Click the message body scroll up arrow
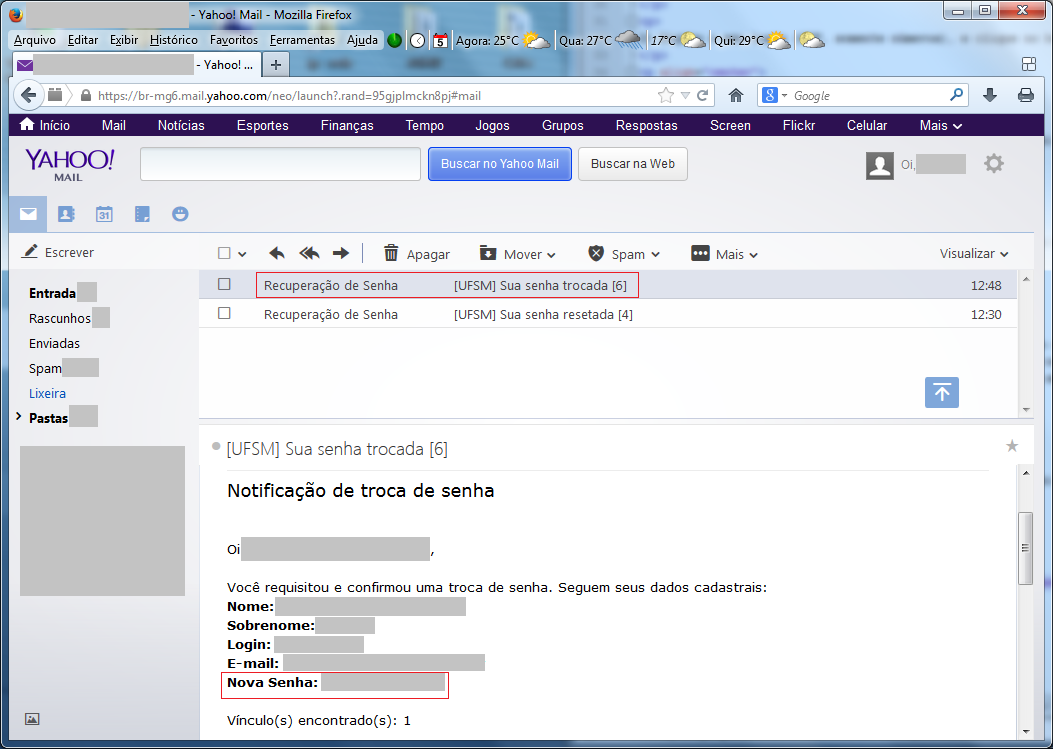Viewport: 1053px width, 749px height. pyautogui.click(x=1025, y=474)
